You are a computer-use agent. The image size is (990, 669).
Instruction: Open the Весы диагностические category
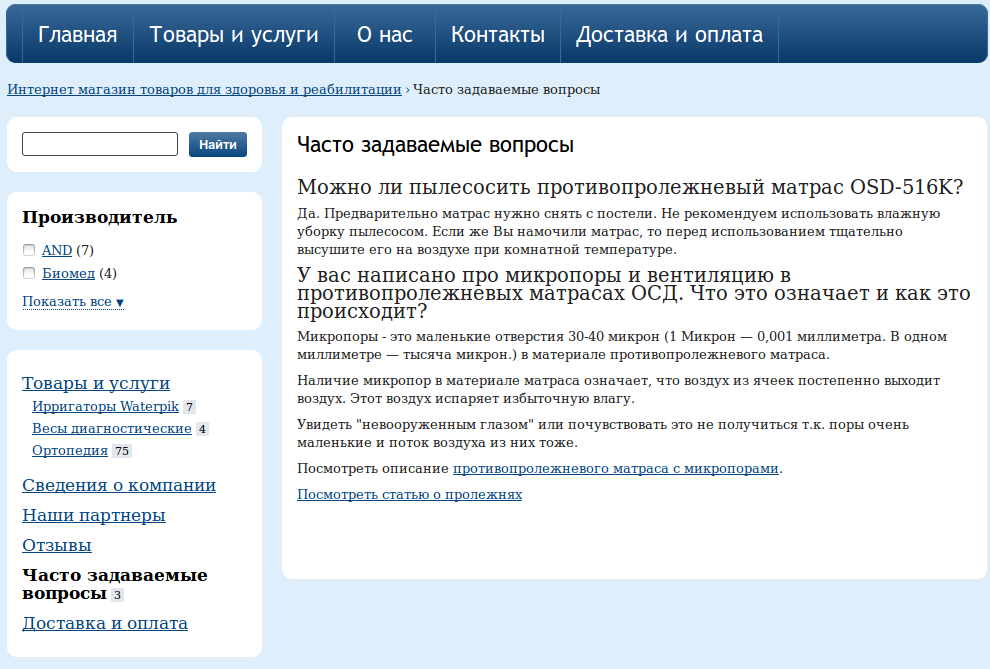(112, 429)
